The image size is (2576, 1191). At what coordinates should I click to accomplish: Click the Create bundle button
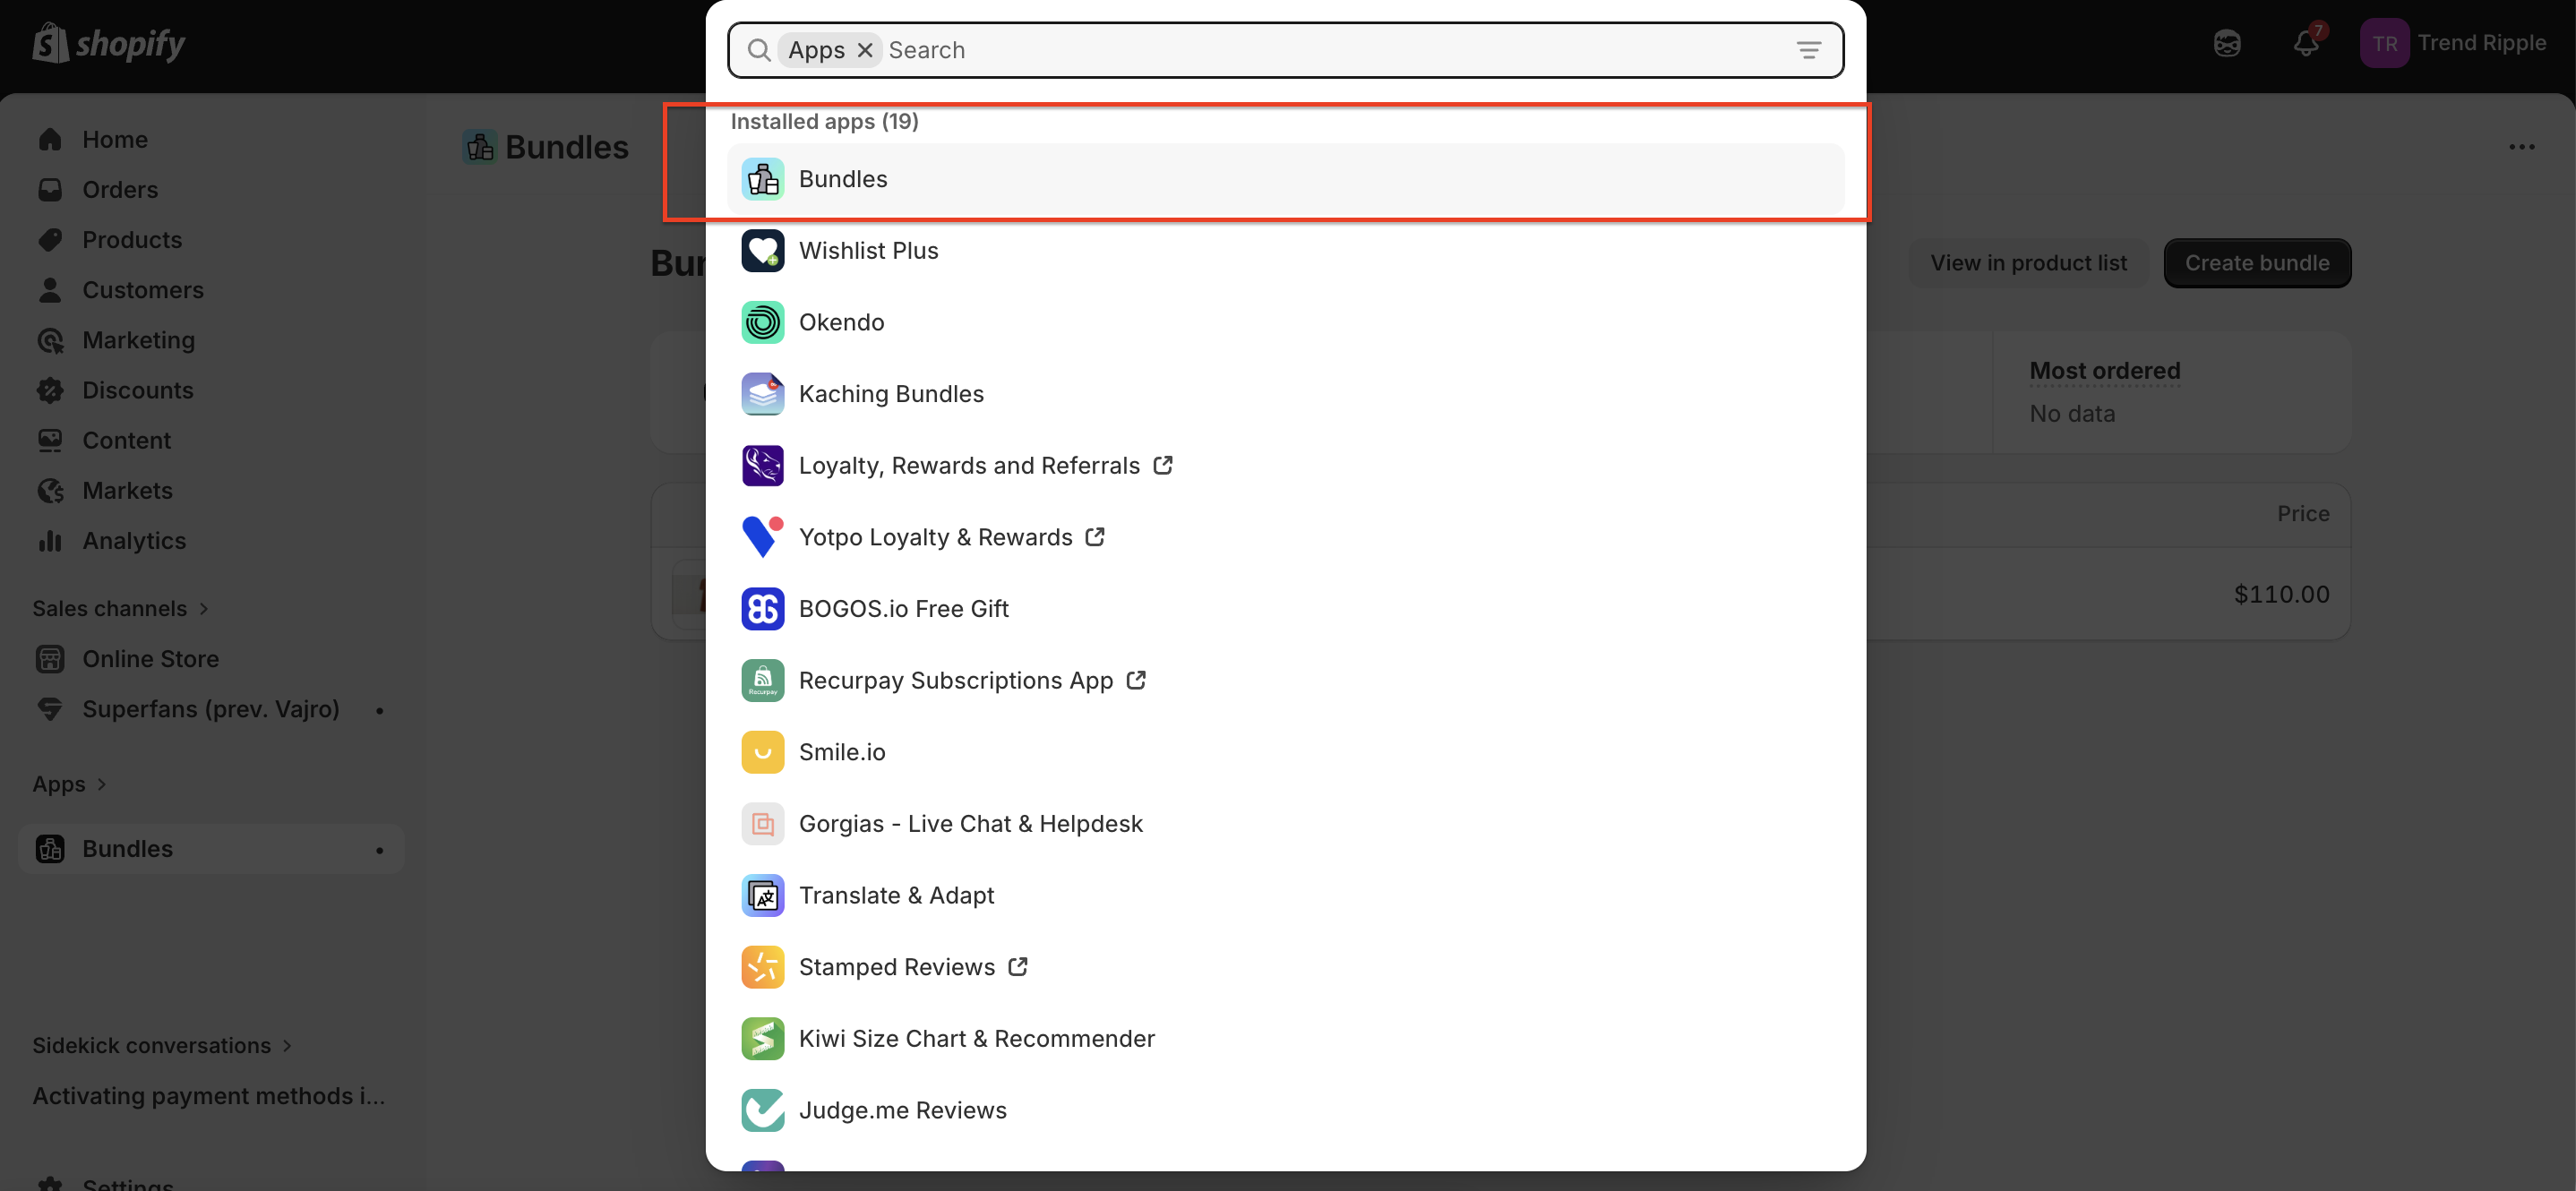(2256, 263)
